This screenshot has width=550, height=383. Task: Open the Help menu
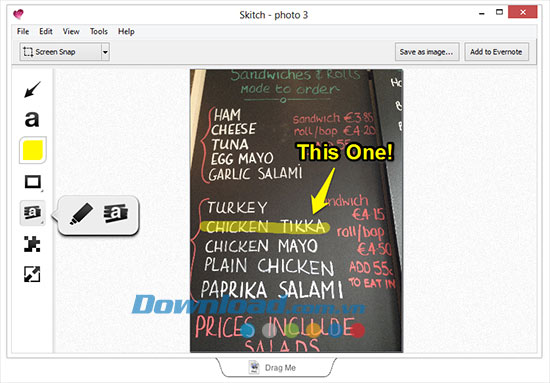pyautogui.click(x=126, y=32)
